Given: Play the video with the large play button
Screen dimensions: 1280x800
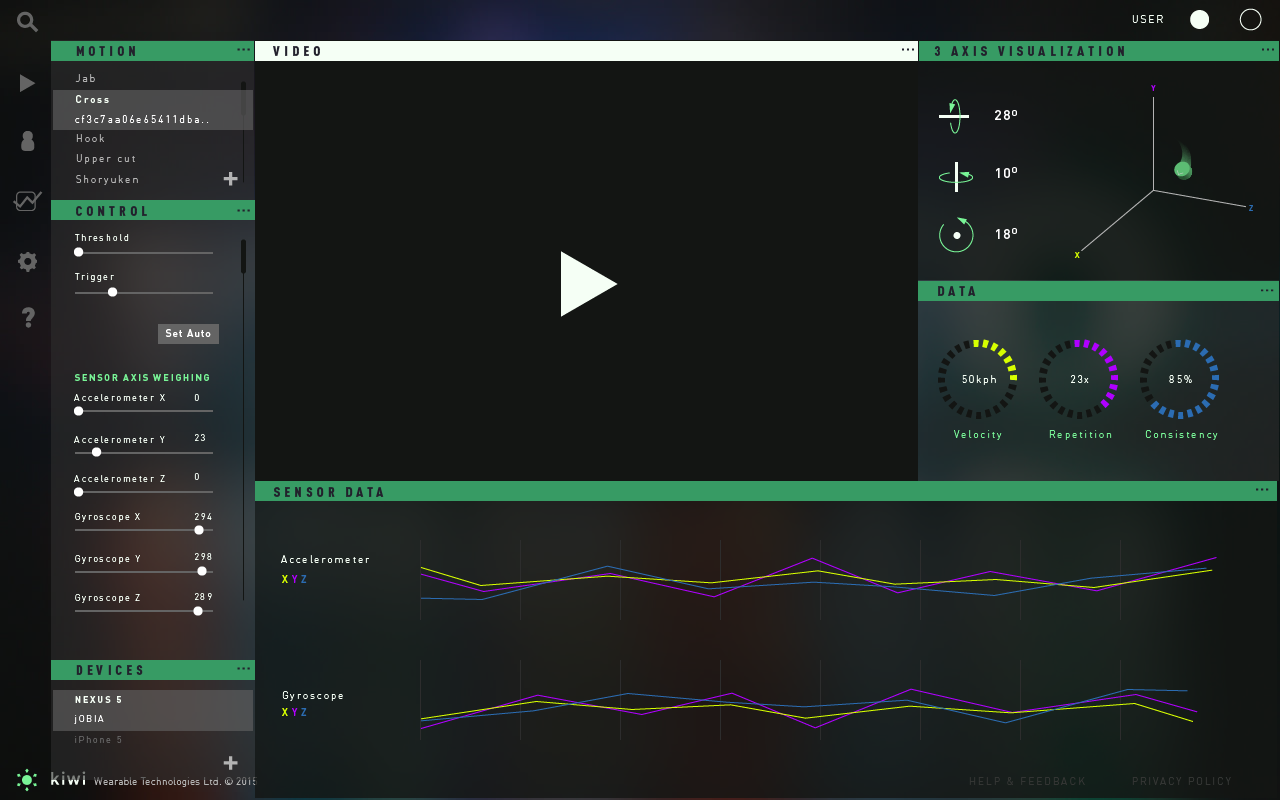Looking at the screenshot, I should click(588, 284).
